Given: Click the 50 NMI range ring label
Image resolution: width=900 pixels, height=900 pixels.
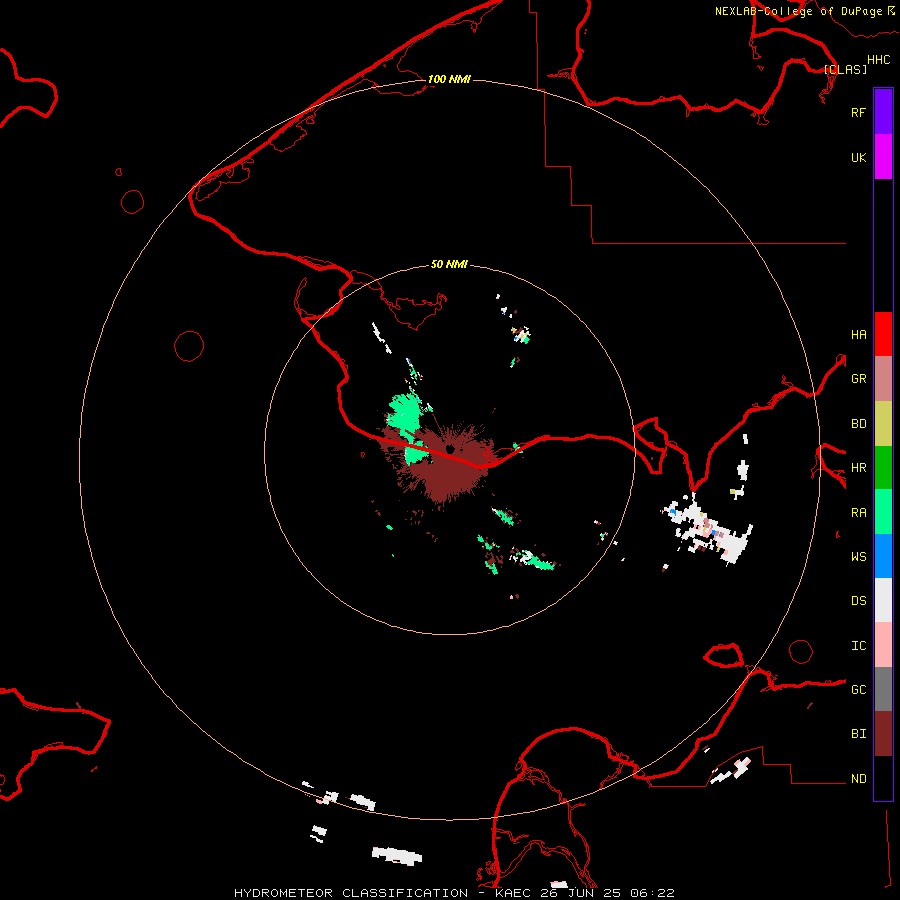Looking at the screenshot, I should point(449,264).
